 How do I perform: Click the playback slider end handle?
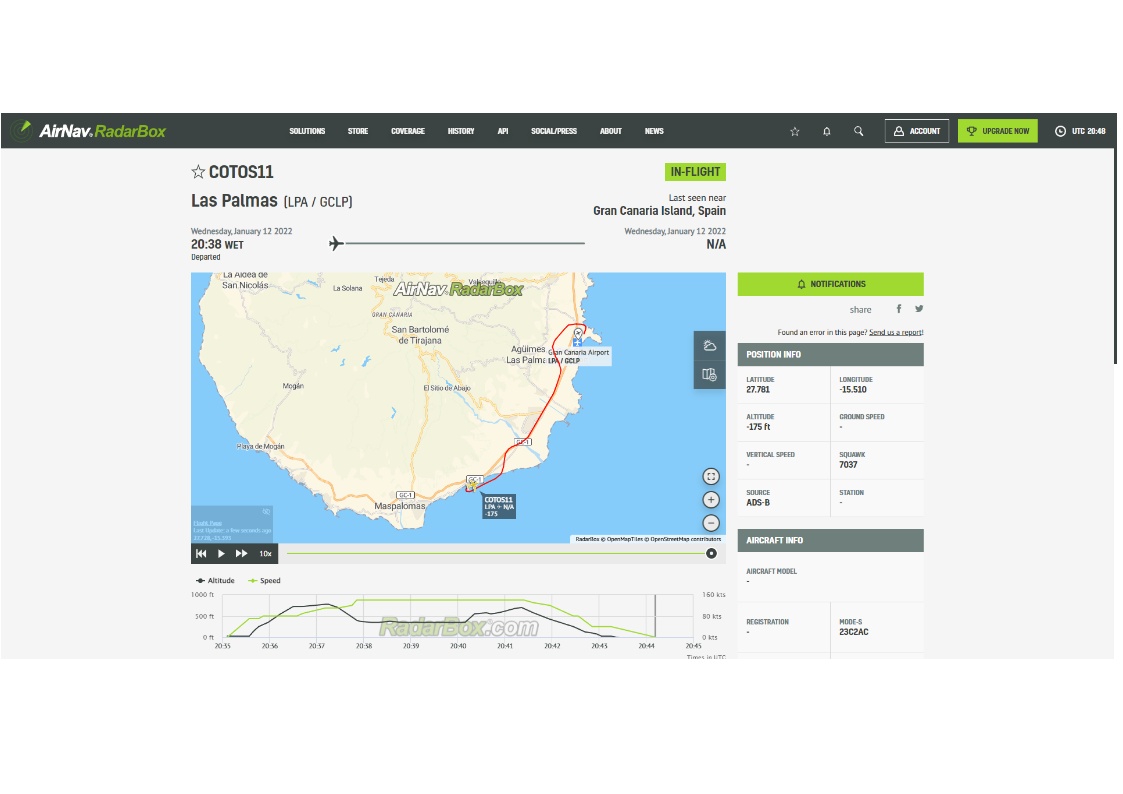711,553
